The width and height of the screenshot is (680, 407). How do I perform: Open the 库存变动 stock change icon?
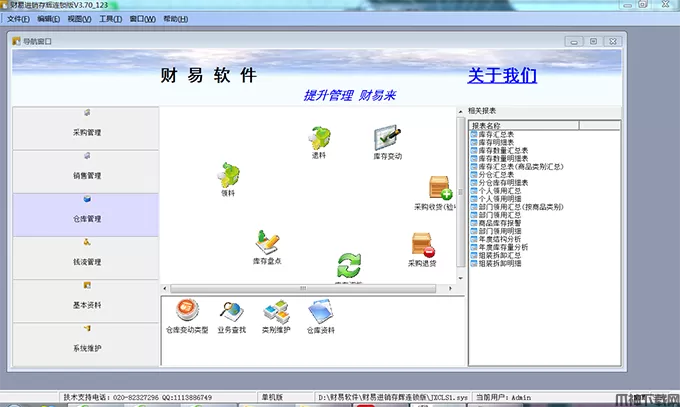[387, 142]
